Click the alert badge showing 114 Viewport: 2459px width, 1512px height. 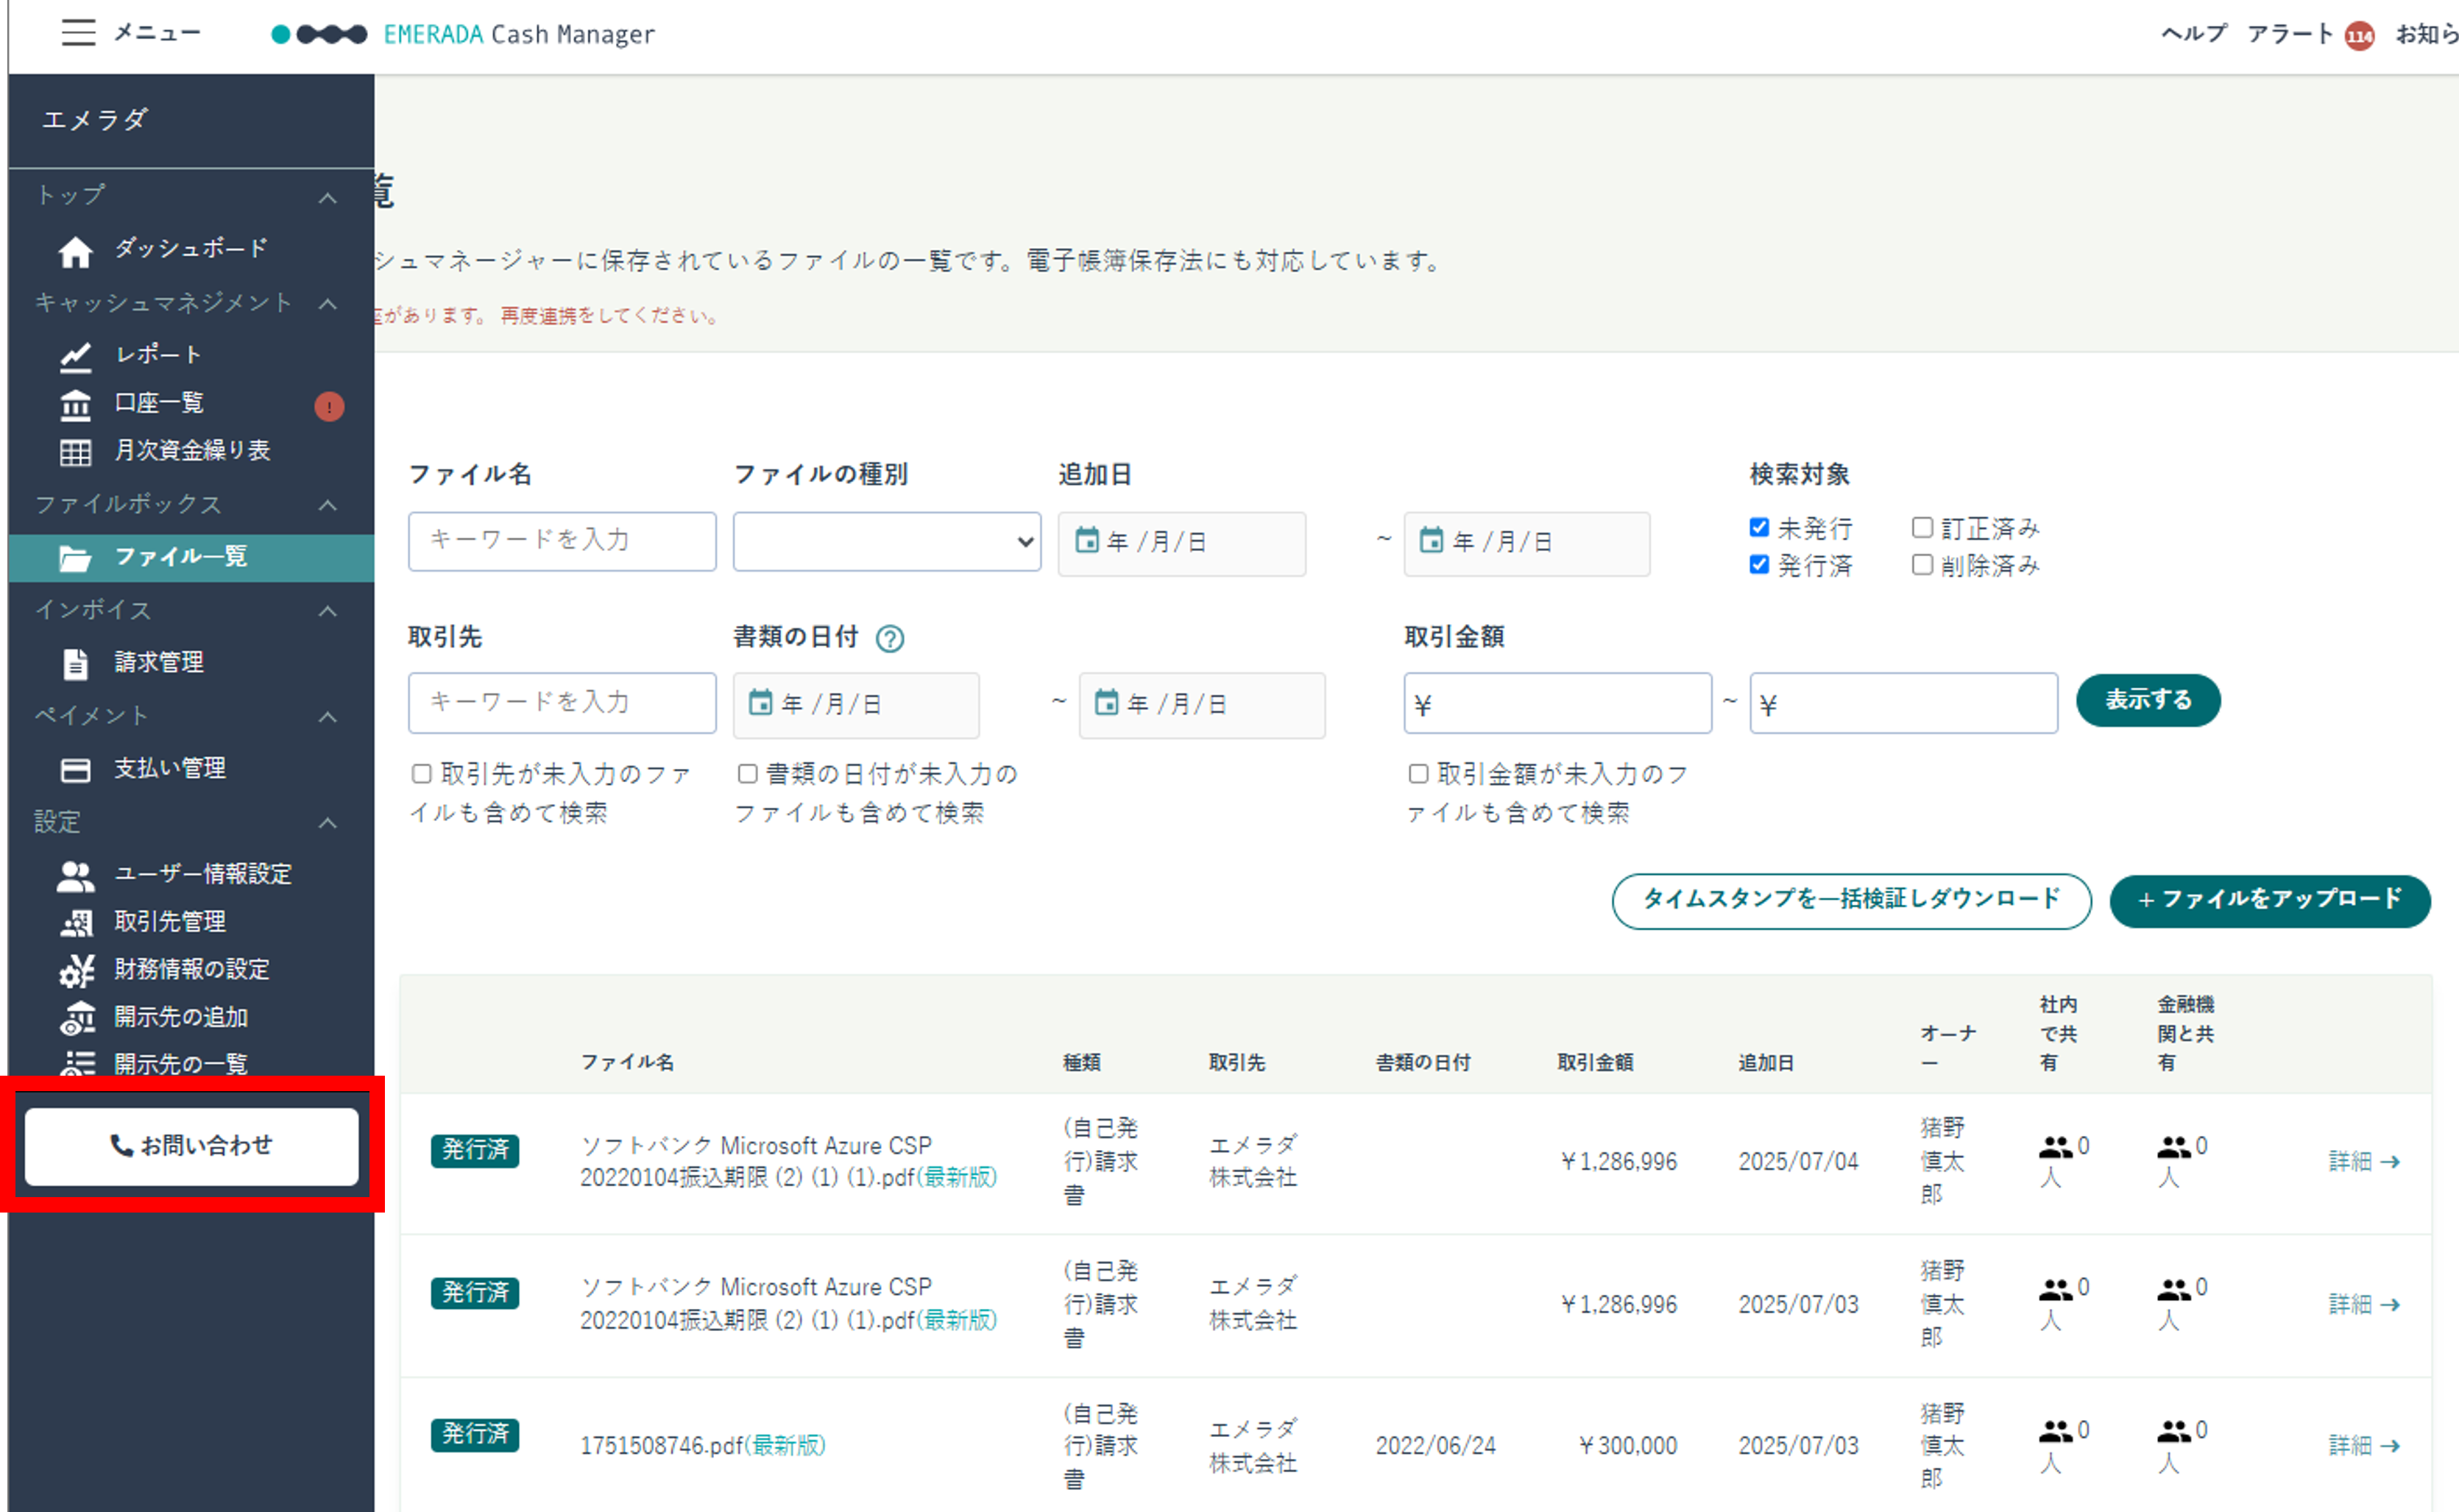[2359, 36]
